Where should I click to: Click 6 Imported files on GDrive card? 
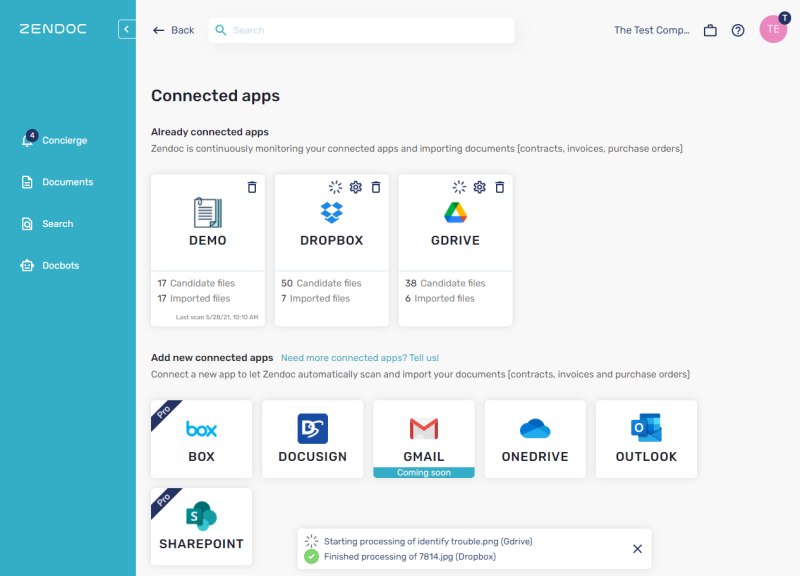coord(439,298)
